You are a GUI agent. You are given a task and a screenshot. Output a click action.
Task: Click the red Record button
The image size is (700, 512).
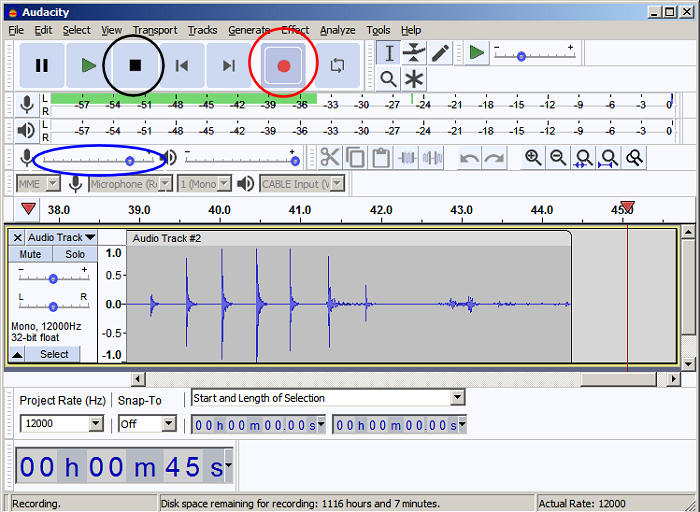tap(283, 66)
